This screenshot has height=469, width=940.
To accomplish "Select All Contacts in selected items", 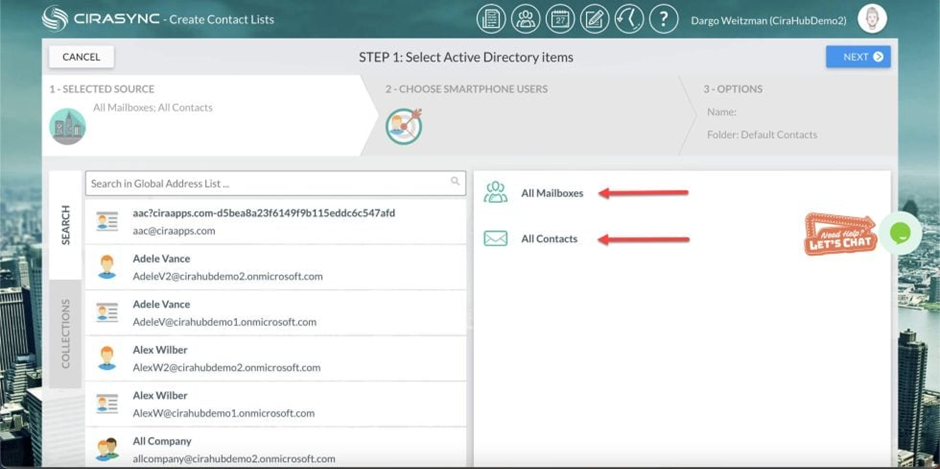I will tap(549, 239).
